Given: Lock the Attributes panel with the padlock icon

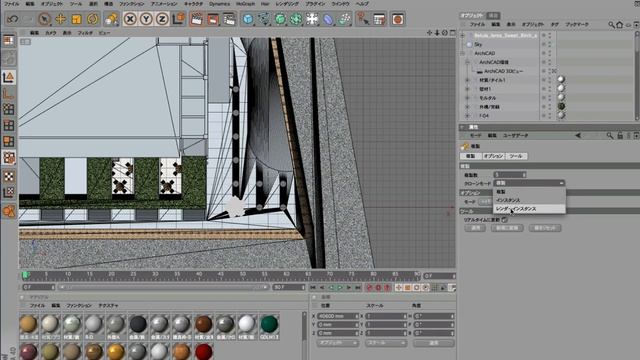Looking at the screenshot, I should [620, 136].
